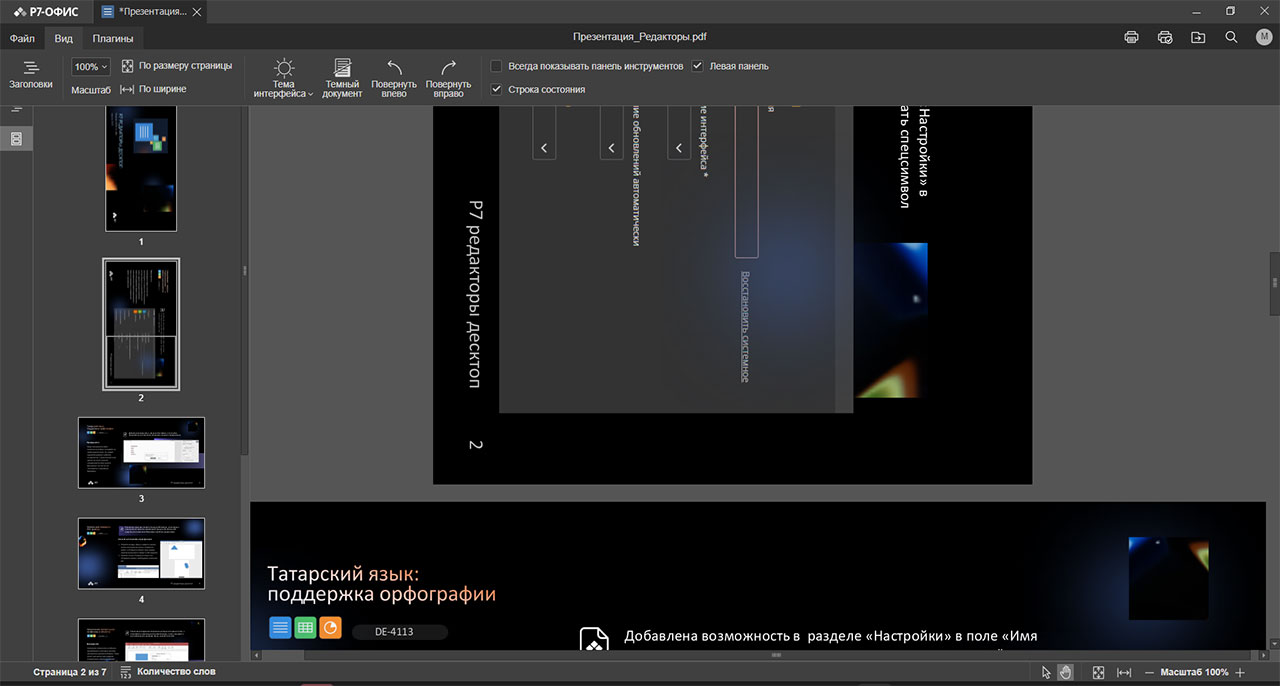The width and height of the screenshot is (1280, 686).
Task: Go to the Р7-ОФИС home tab
Action: (46, 11)
